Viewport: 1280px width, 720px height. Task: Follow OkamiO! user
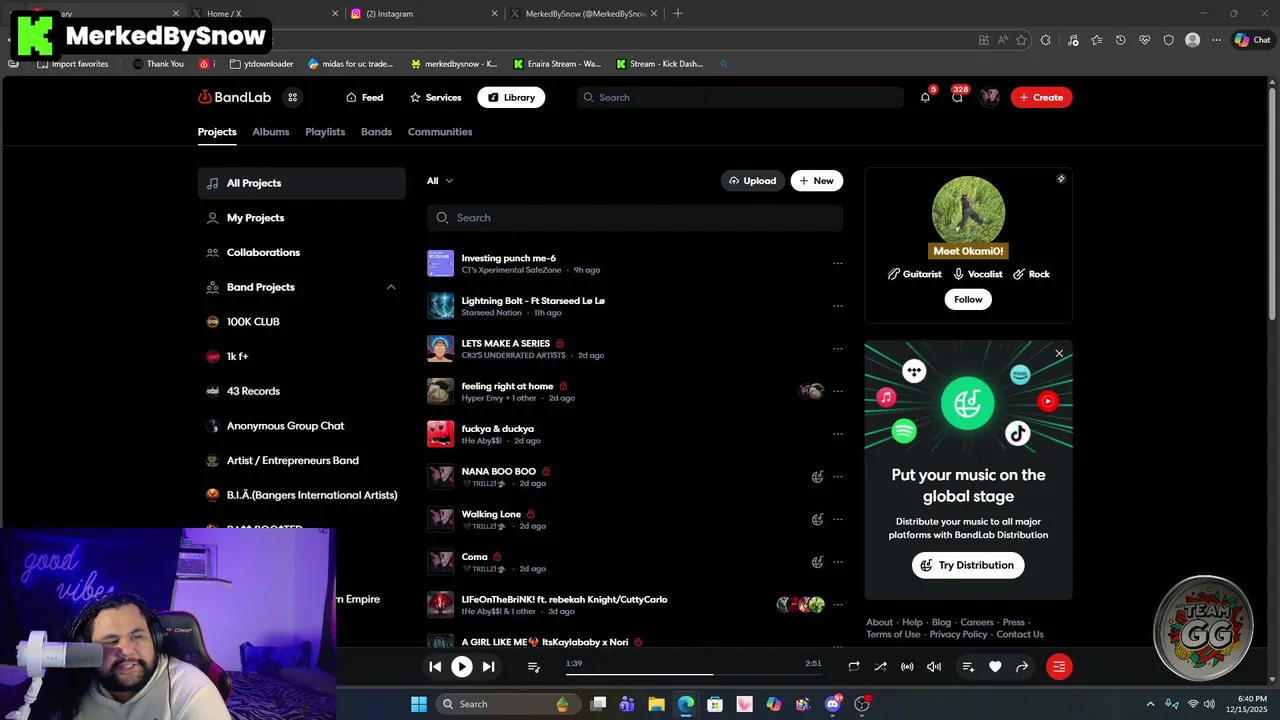[968, 299]
